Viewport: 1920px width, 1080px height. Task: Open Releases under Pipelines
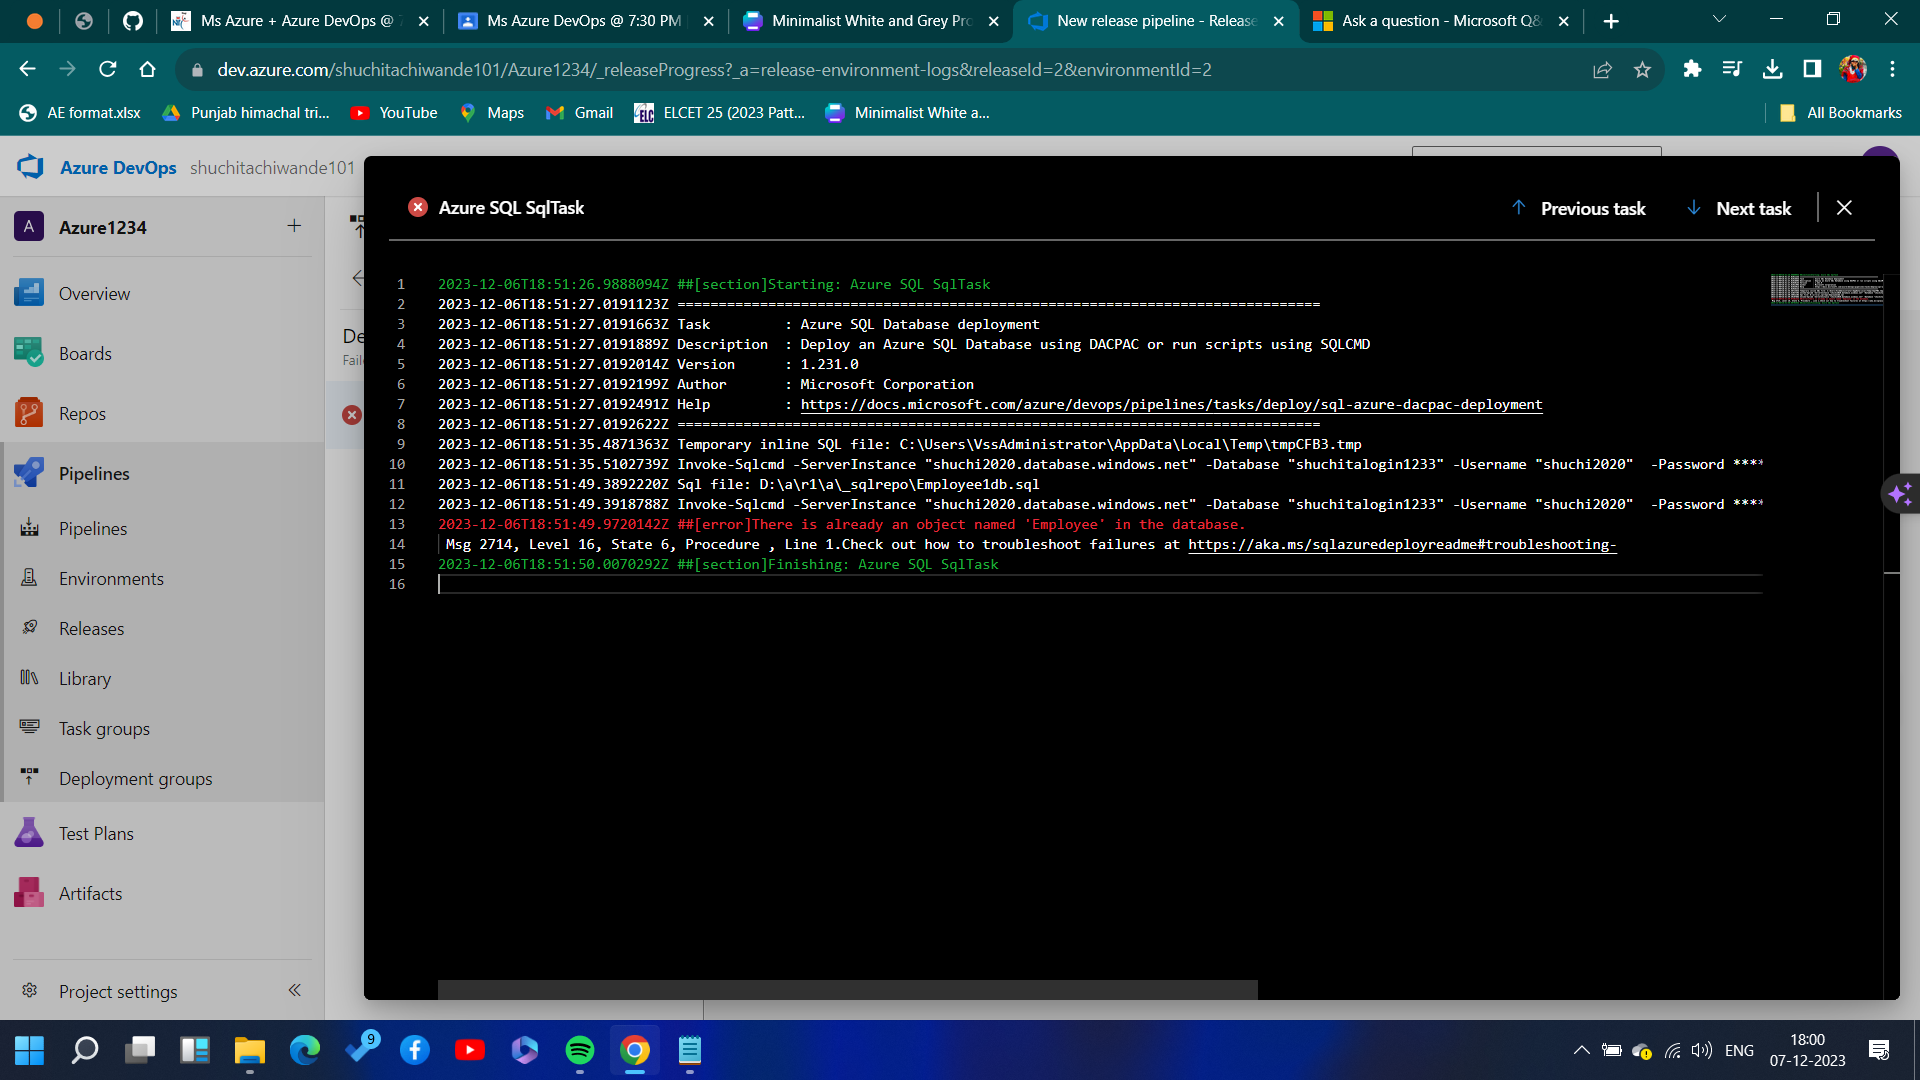91,628
